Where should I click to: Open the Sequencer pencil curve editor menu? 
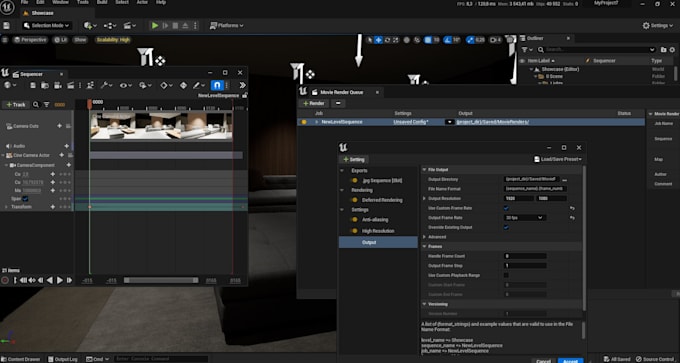click(x=198, y=85)
